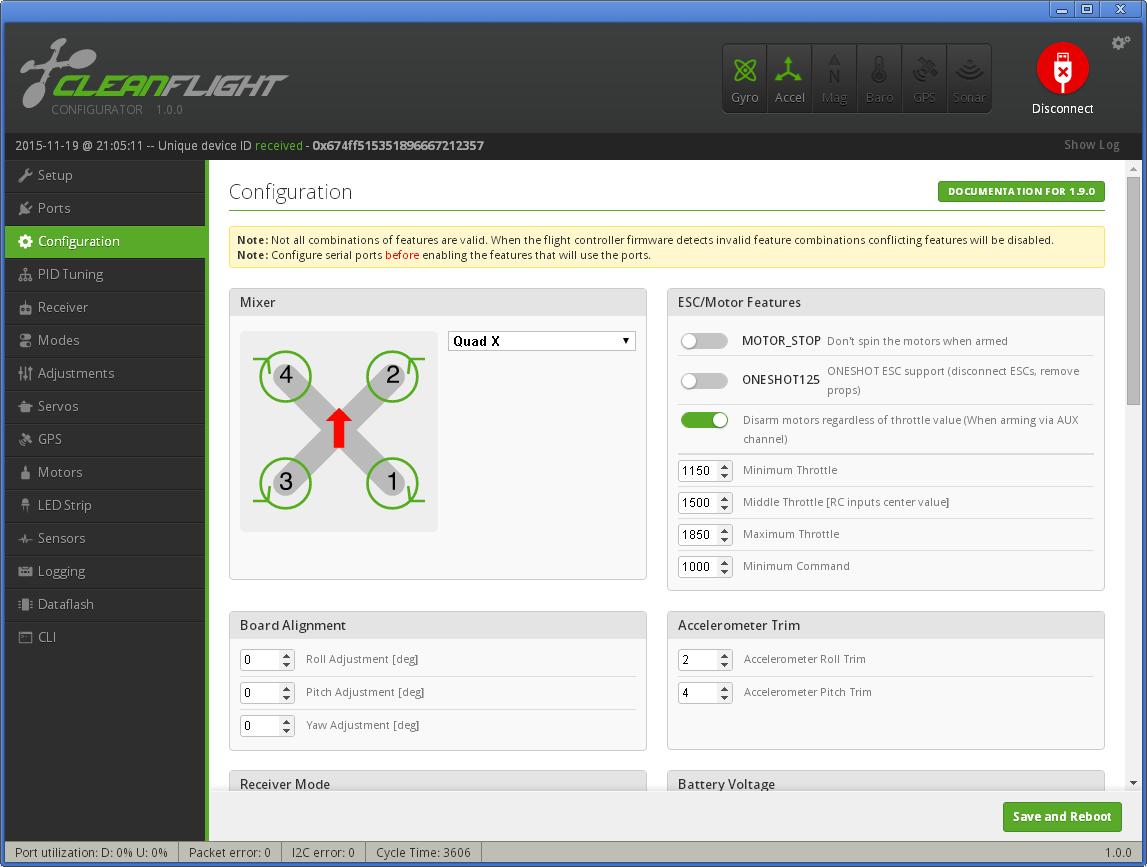Viewport: 1147px width, 867px height.
Task: Click the vertical scrollbar thumb
Action: coord(1133,290)
